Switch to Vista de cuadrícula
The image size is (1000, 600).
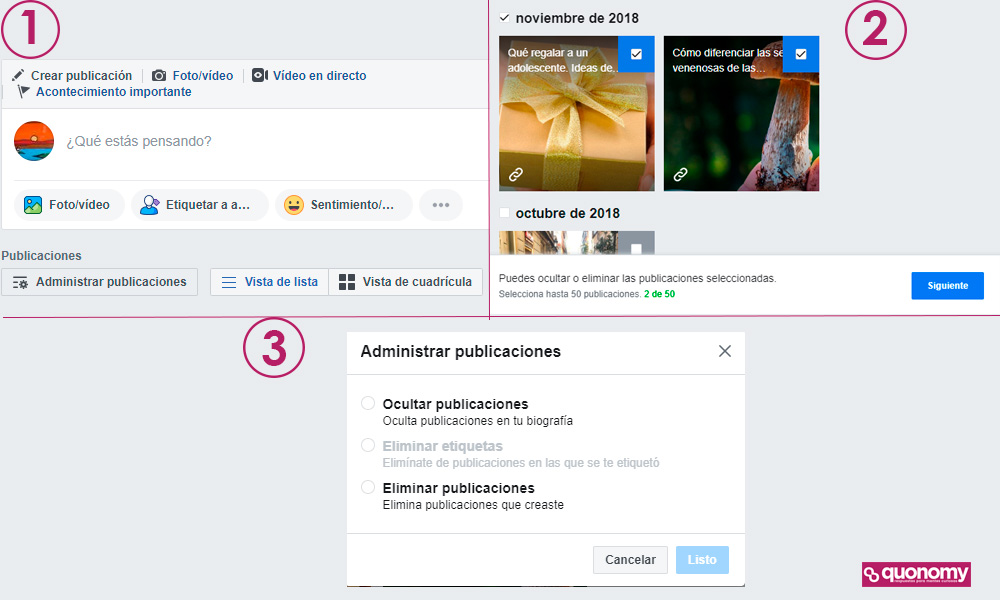[x=406, y=282]
